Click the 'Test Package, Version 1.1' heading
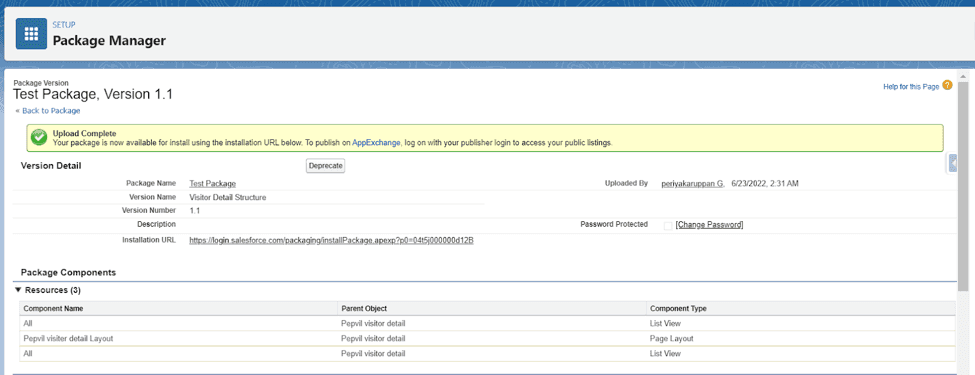 pyautogui.click(x=93, y=95)
